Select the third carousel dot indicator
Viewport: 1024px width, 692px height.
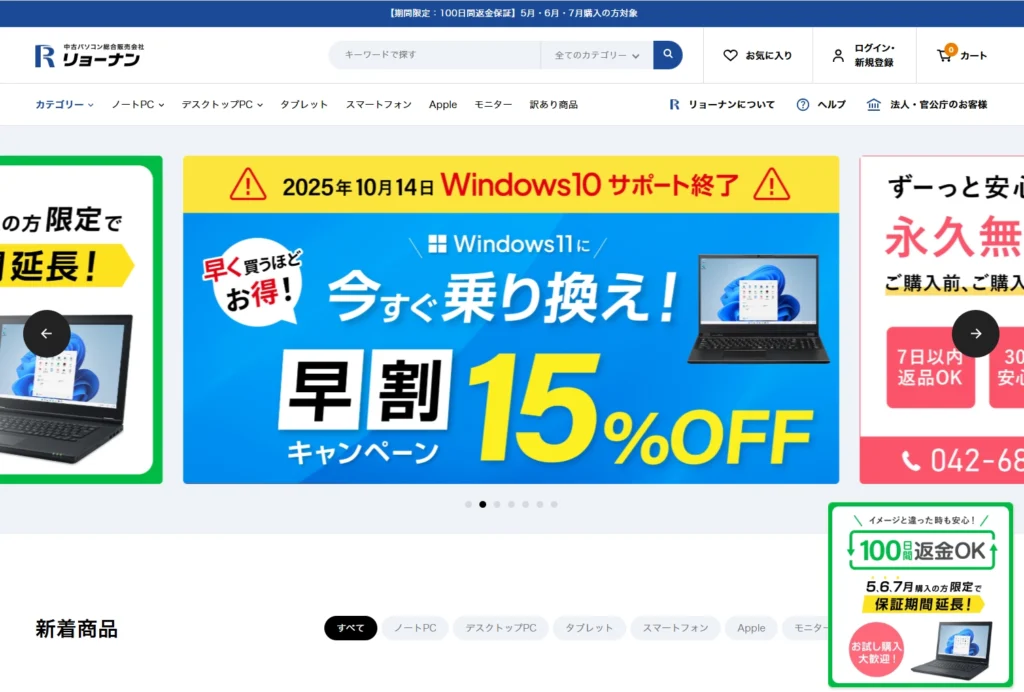[497, 505]
